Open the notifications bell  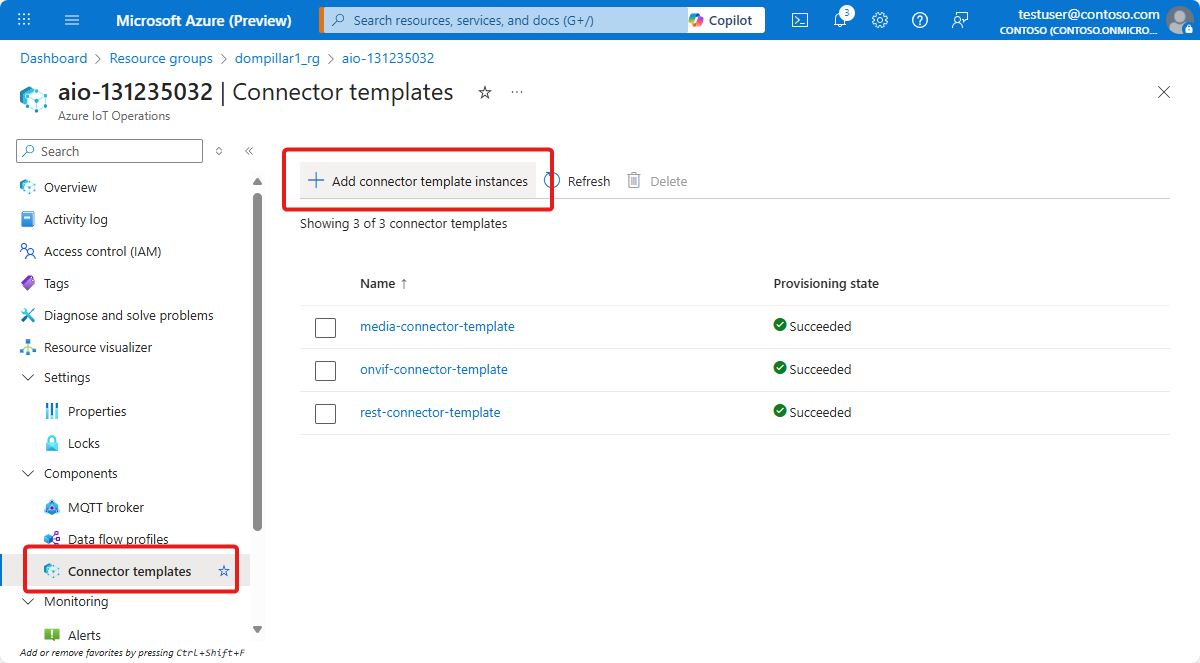point(840,20)
